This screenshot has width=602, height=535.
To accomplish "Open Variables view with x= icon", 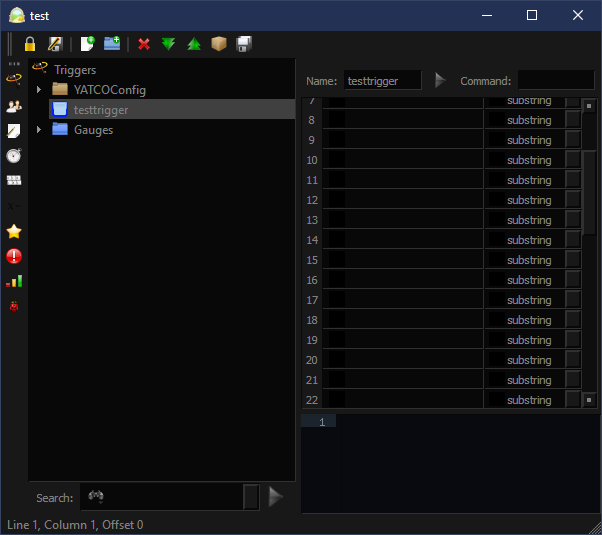I will pyautogui.click(x=14, y=206).
